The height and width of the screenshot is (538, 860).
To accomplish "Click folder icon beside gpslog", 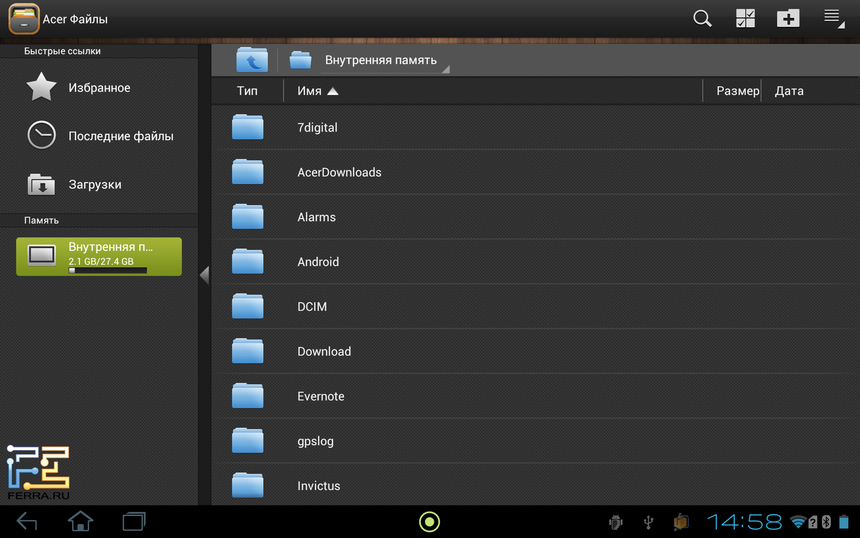I will click(x=247, y=440).
